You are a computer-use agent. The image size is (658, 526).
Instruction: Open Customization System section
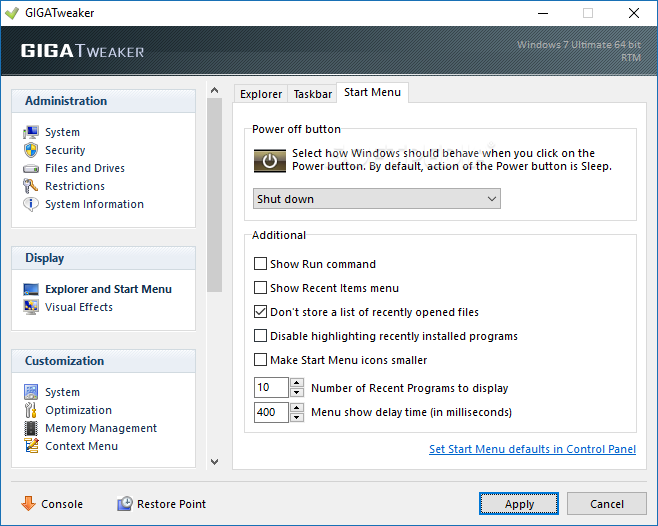pyautogui.click(x=62, y=392)
